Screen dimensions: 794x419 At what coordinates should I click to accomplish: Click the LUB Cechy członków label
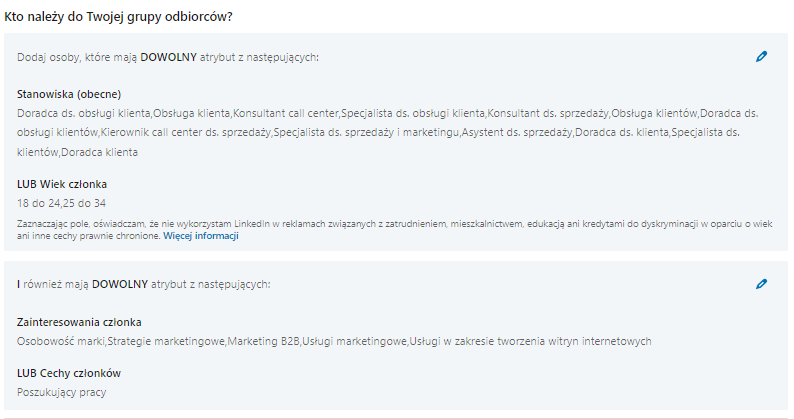[69, 373]
